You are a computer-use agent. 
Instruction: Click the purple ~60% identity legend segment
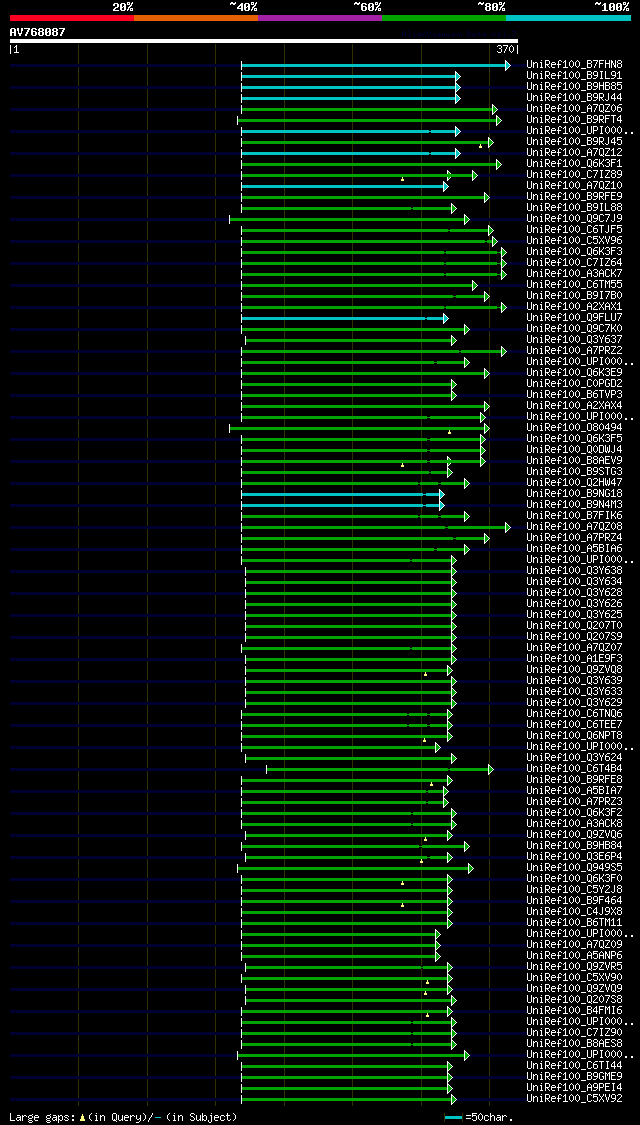[x=320, y=17]
